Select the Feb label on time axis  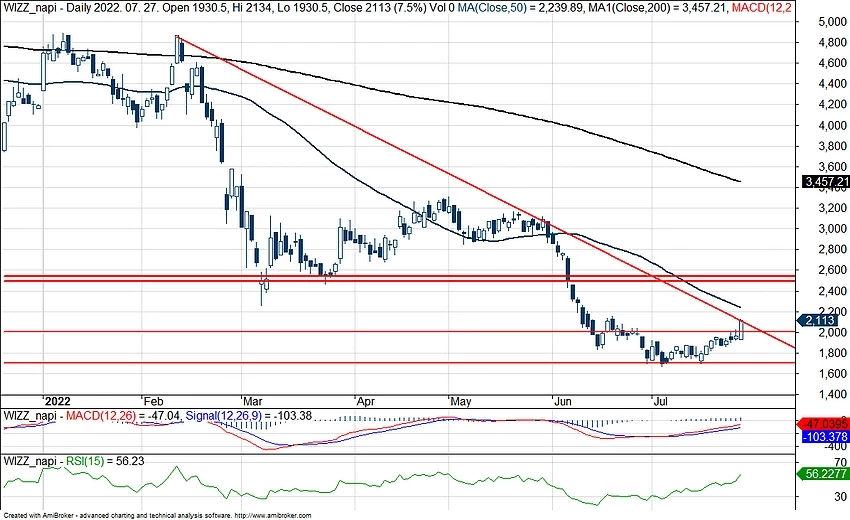pyautogui.click(x=153, y=401)
